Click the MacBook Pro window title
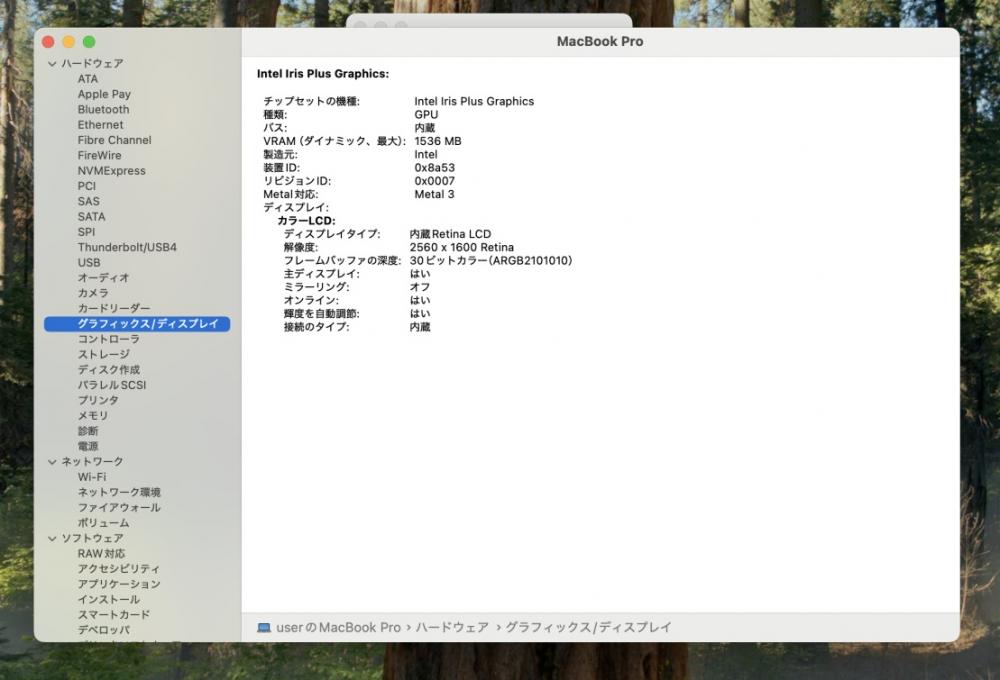Screen dimensions: 1000x680 600,41
